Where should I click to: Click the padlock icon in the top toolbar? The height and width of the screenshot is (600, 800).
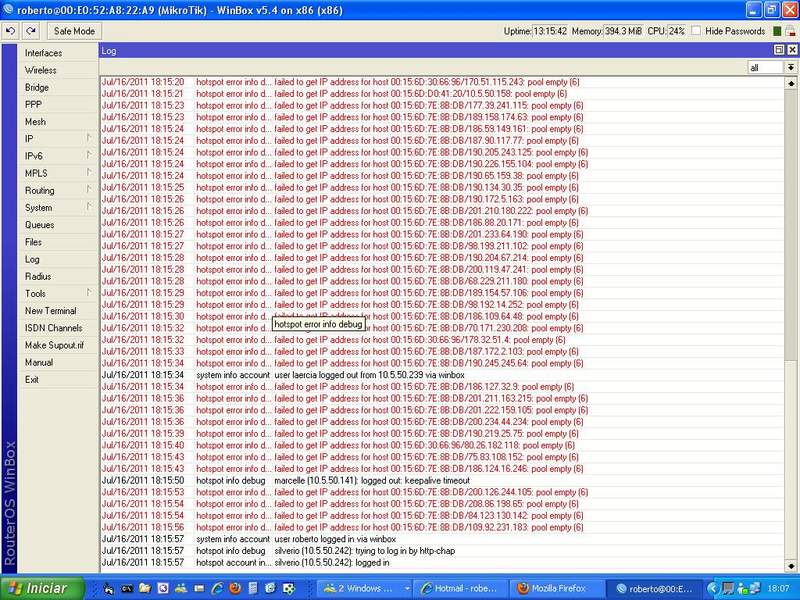coord(790,31)
